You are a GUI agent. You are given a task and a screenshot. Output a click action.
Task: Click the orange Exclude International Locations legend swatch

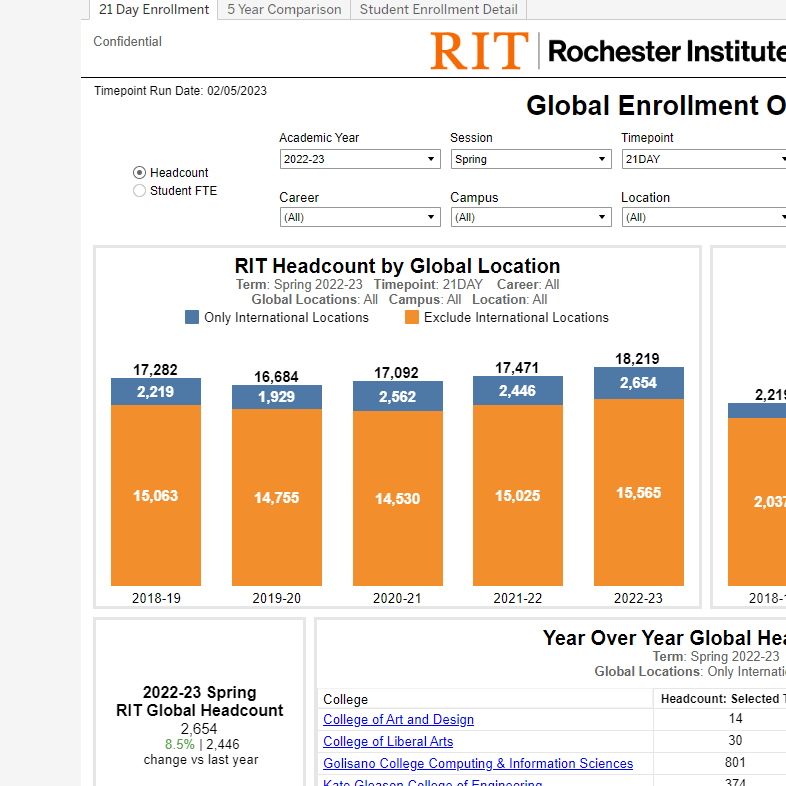(x=412, y=317)
